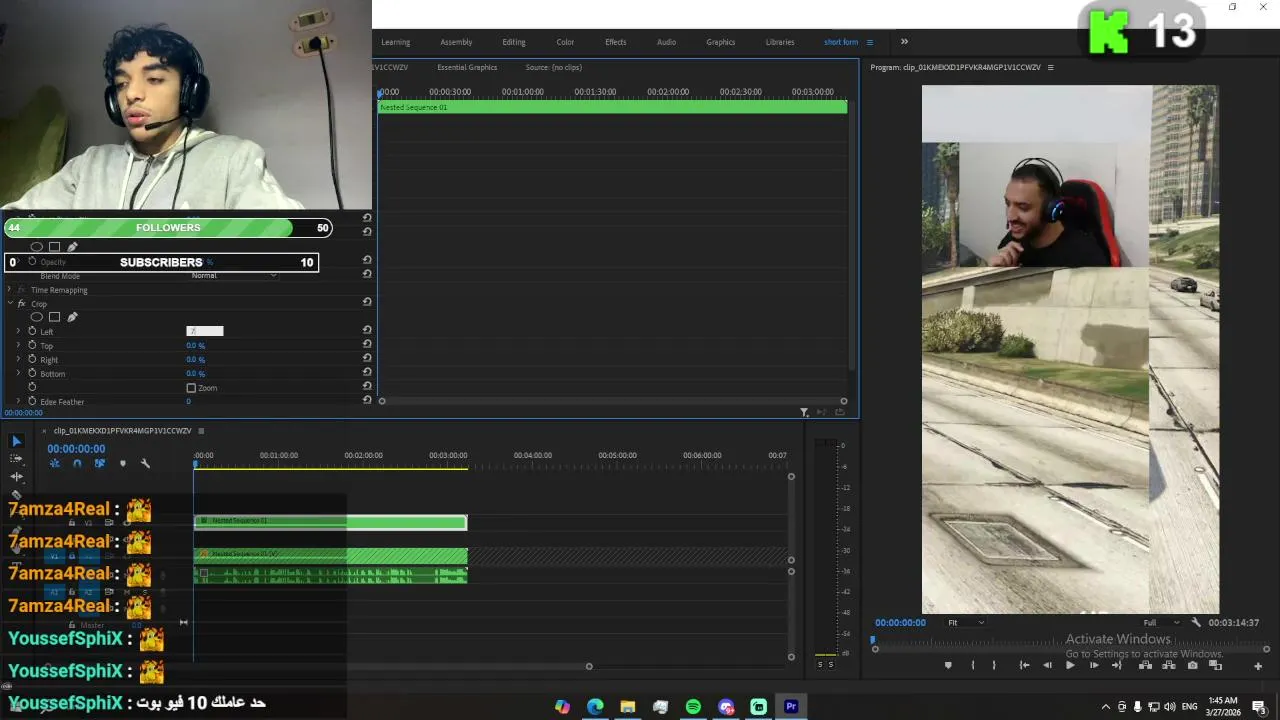
Task: Collapse the Crop effect group
Action: (9, 303)
